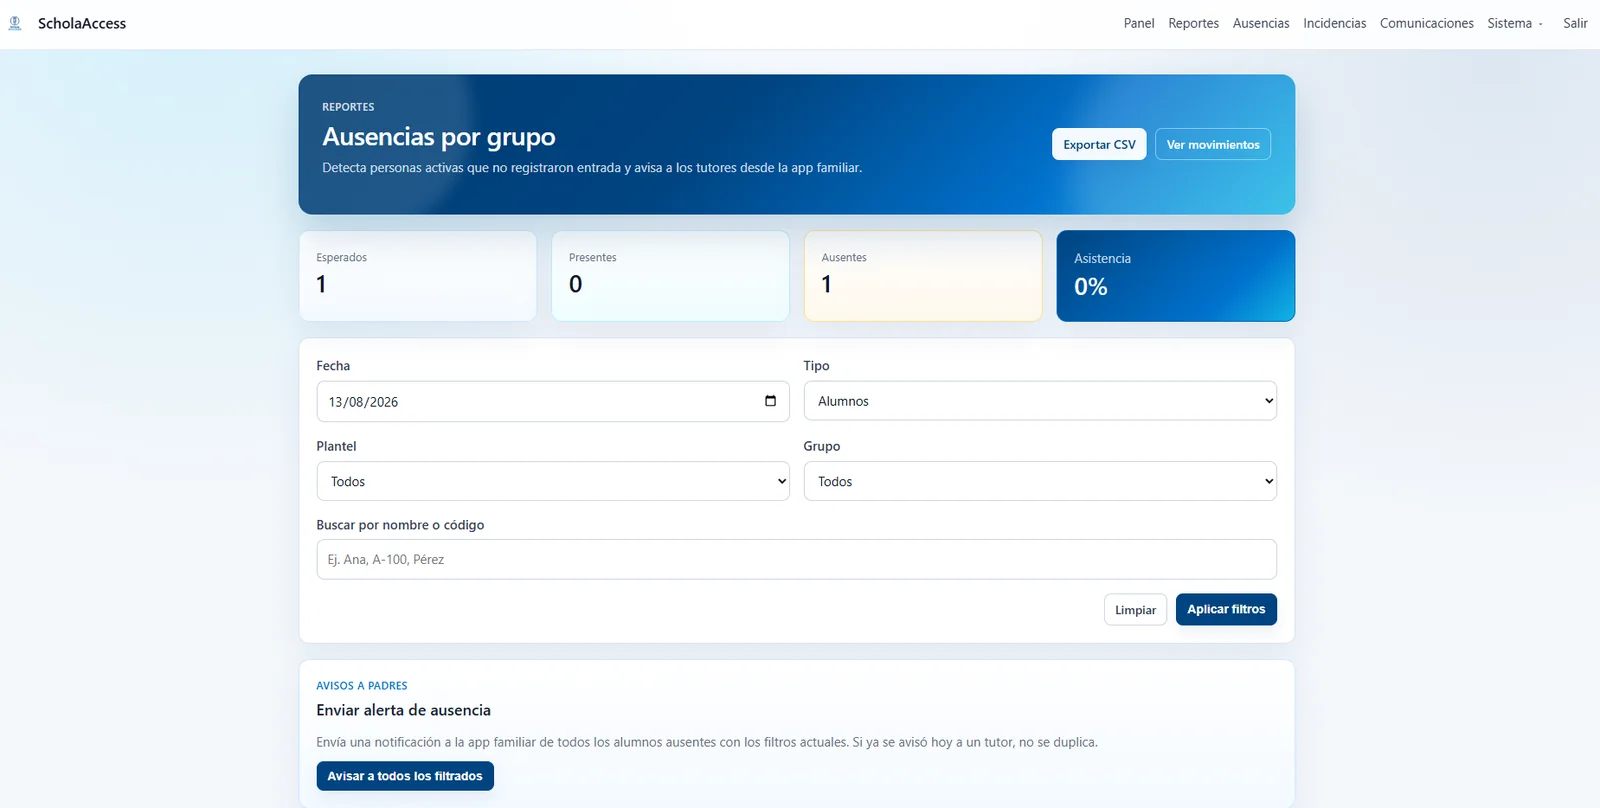Open the calendar picker icon in Fecha
Viewport: 1600px width, 808px height.
pos(770,401)
